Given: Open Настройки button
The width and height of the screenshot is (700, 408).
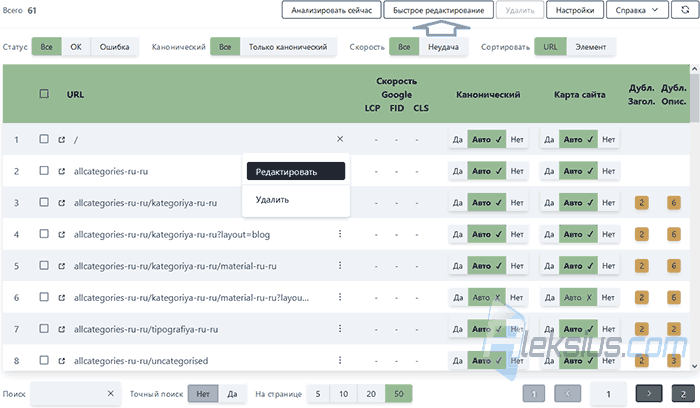Looking at the screenshot, I should pos(575,10).
